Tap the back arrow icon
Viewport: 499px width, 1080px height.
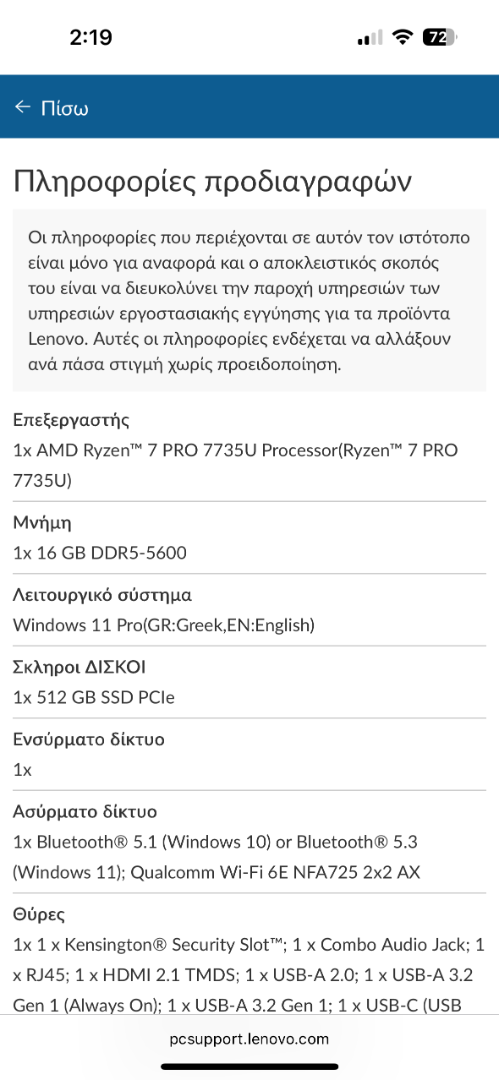tap(23, 107)
